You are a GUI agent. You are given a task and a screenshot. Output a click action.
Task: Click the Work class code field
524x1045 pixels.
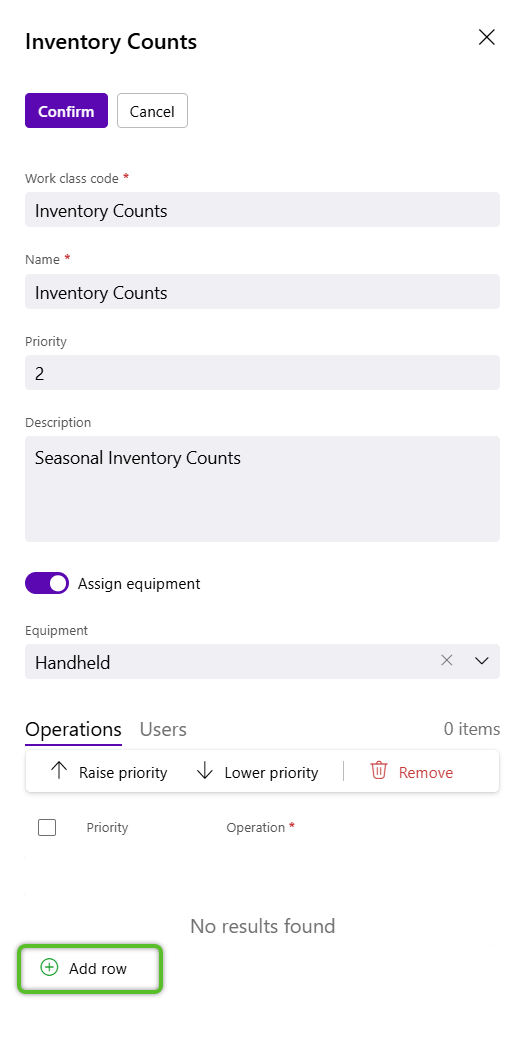(262, 210)
